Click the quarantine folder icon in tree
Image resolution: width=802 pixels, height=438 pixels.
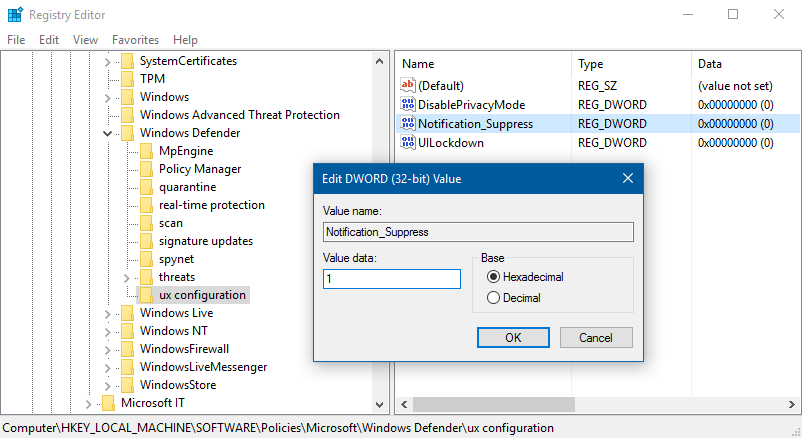pos(145,187)
